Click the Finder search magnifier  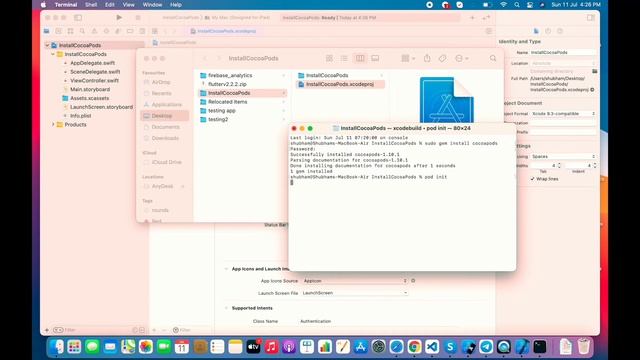pyautogui.click(x=493, y=58)
